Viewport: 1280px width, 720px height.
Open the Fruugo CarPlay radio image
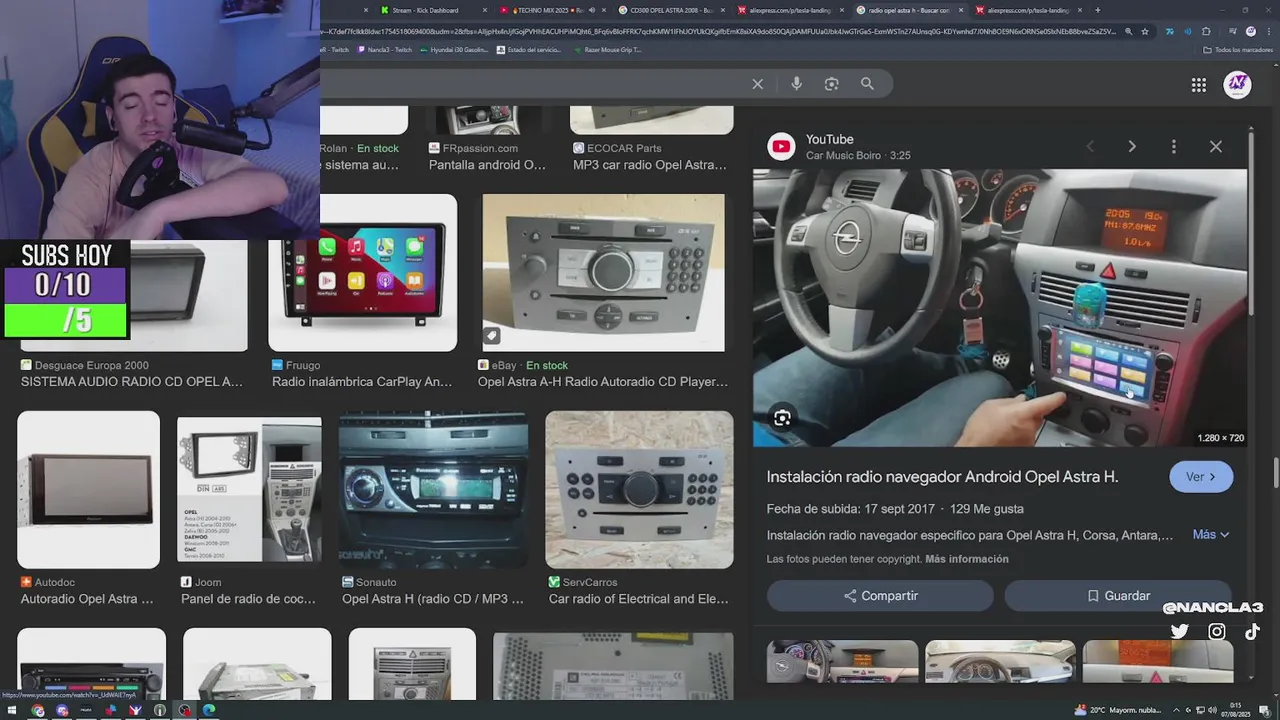362,273
